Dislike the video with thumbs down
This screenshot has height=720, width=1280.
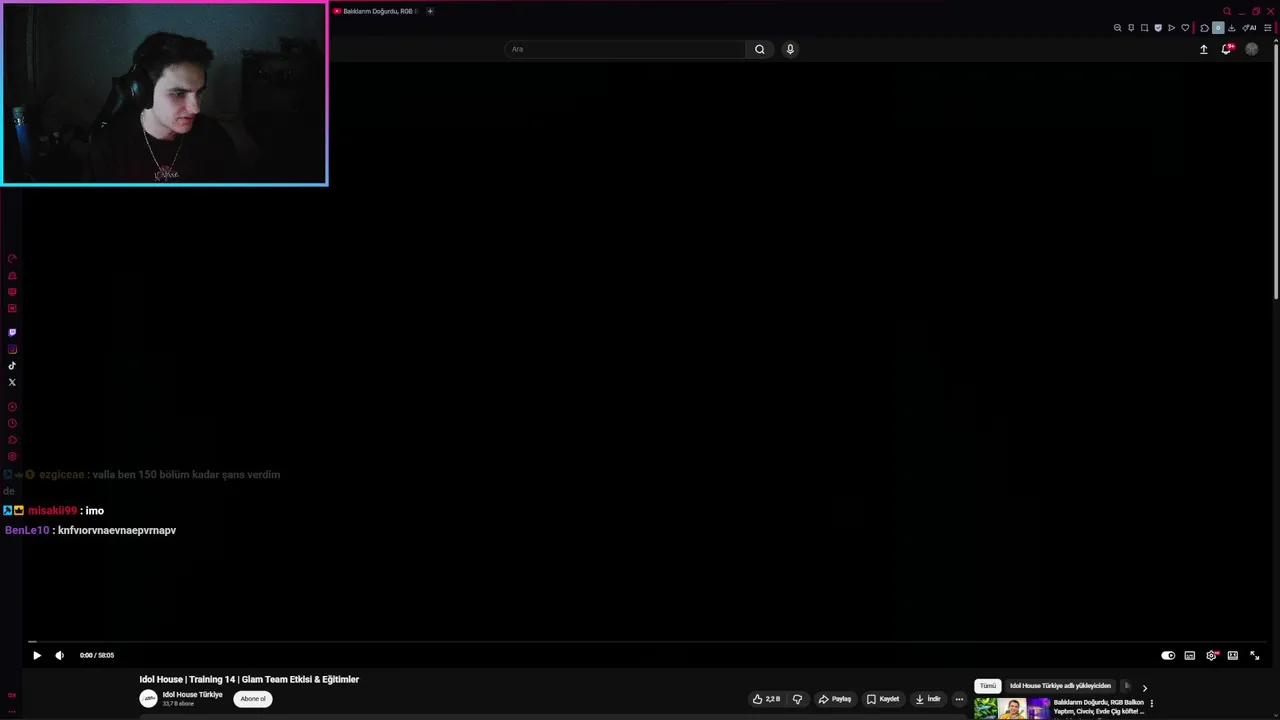tap(797, 699)
